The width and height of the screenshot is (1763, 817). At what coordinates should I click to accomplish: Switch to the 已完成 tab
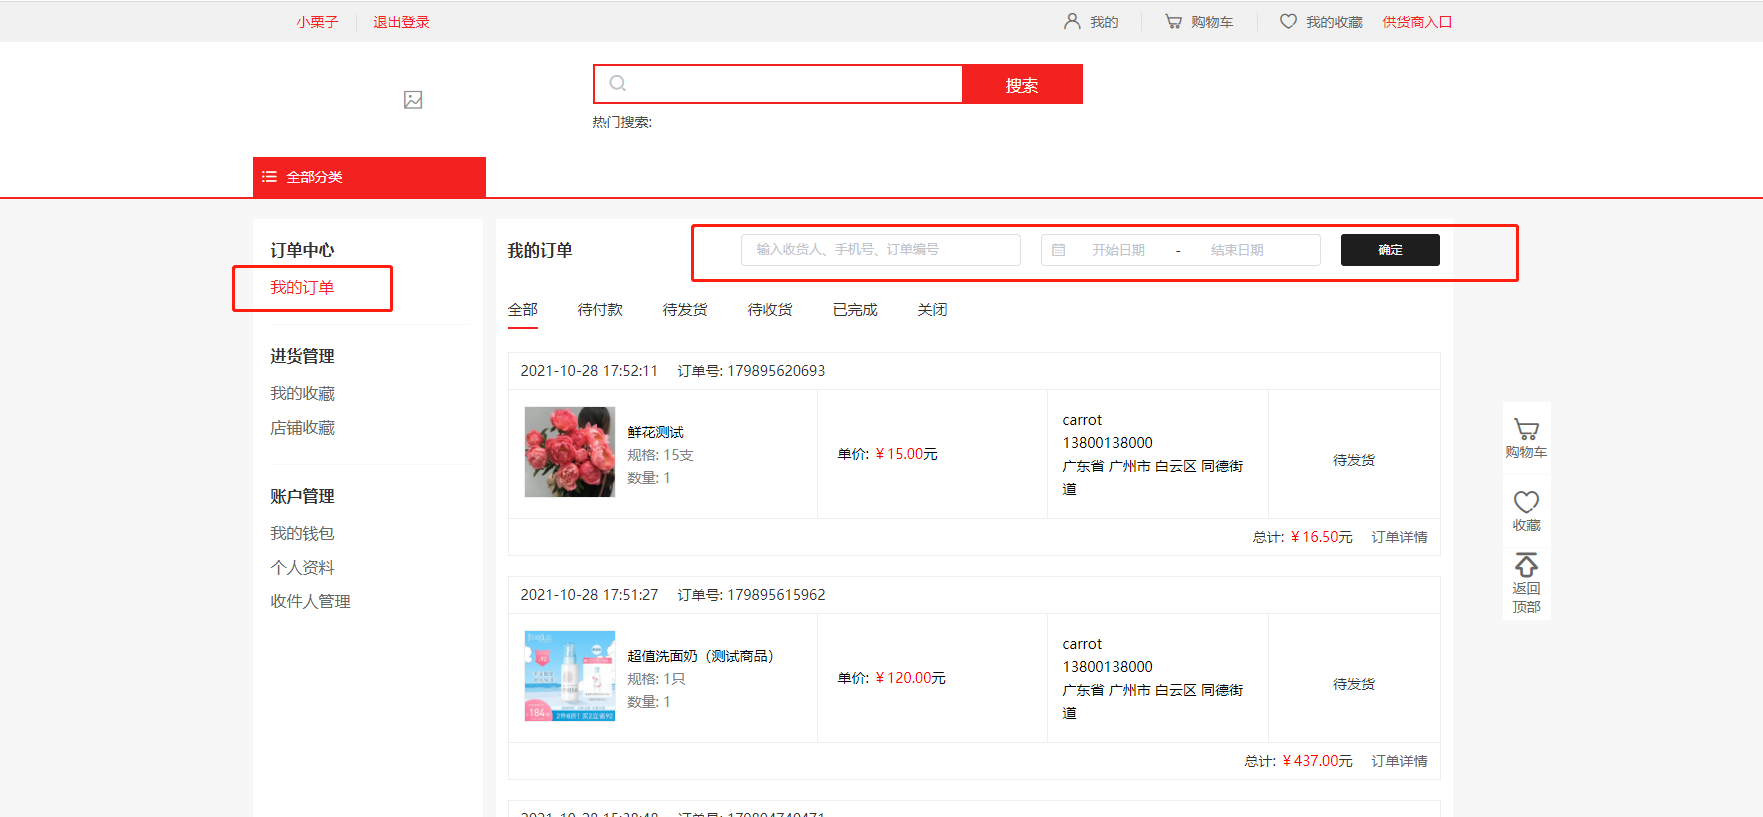coord(855,310)
